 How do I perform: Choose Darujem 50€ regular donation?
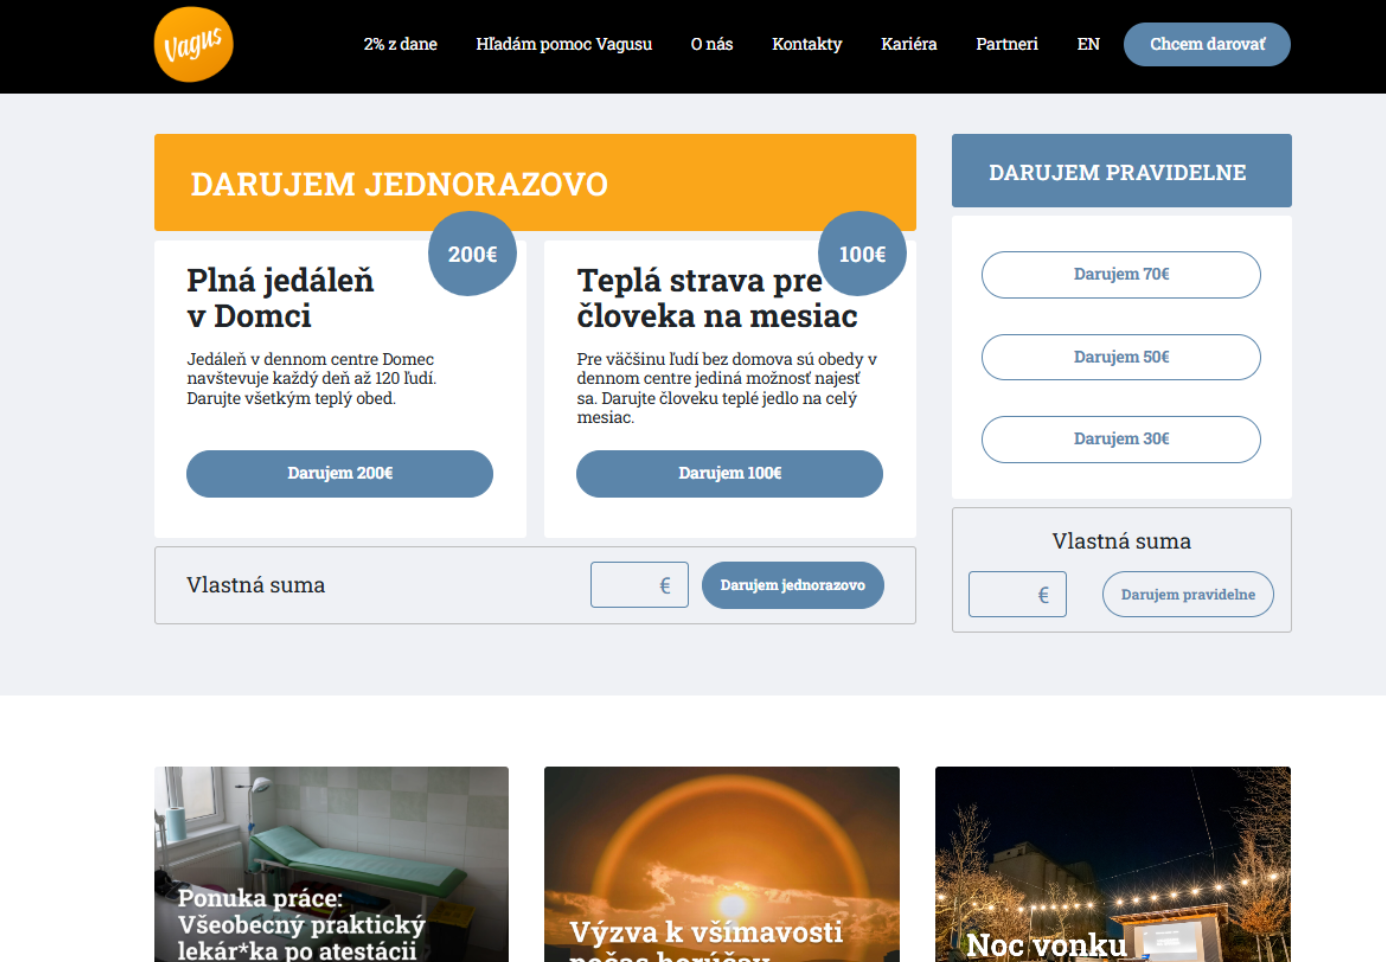pyautogui.click(x=1121, y=357)
